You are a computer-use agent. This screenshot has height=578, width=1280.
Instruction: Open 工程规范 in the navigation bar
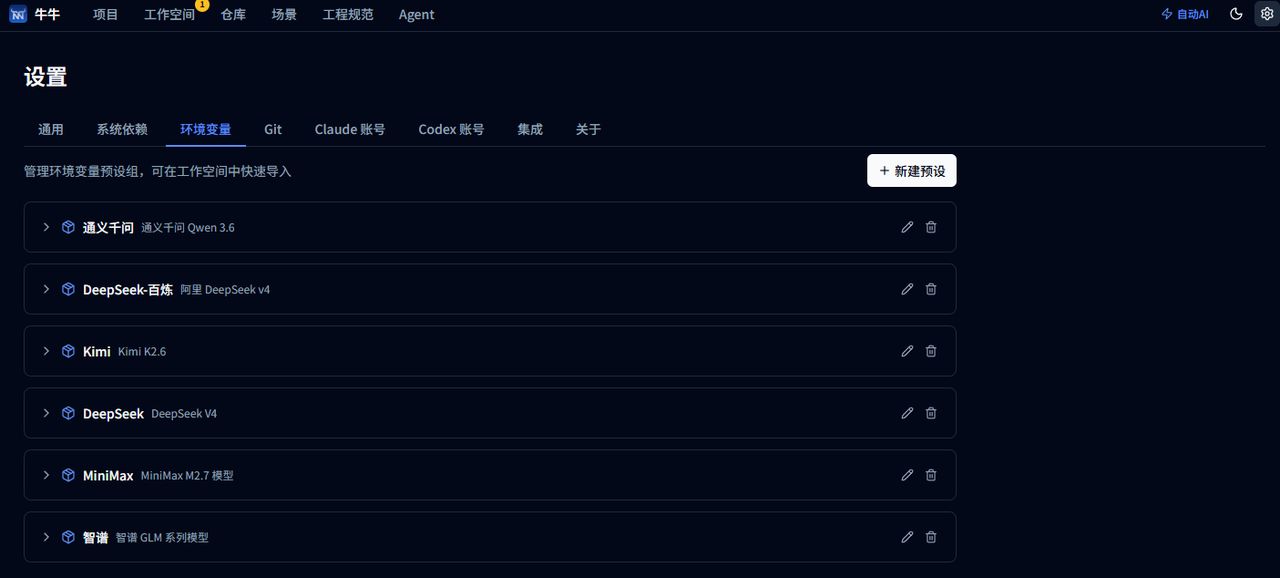[x=348, y=15]
